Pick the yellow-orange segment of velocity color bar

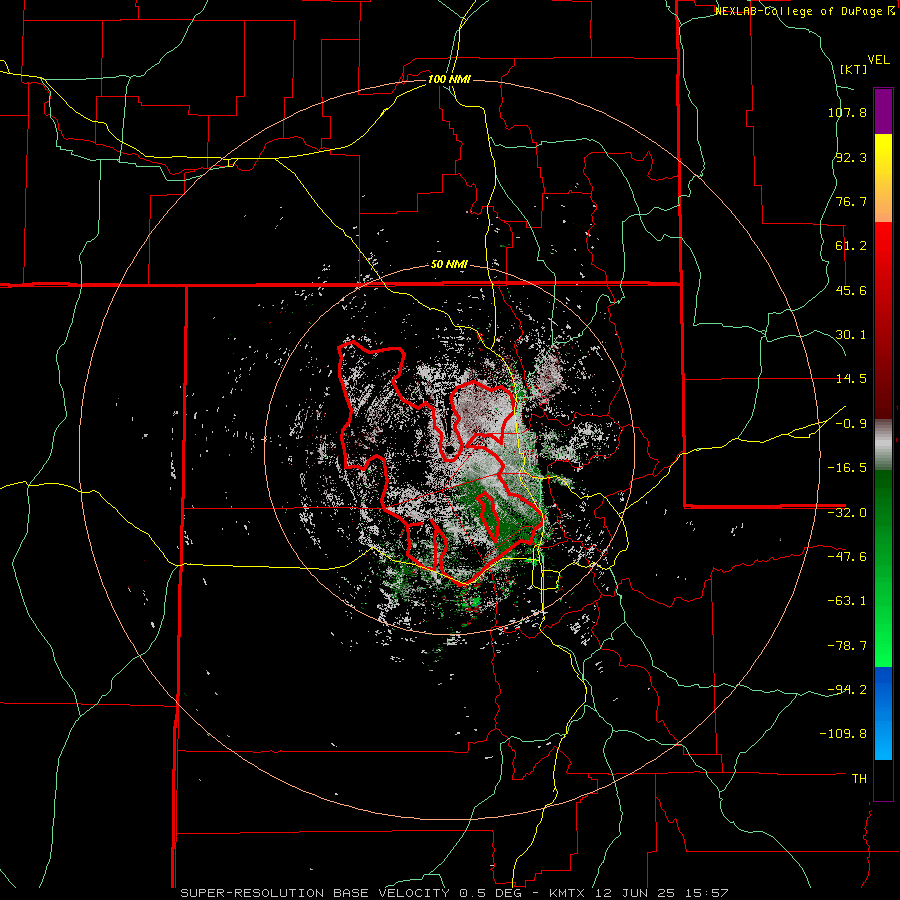[x=883, y=178]
